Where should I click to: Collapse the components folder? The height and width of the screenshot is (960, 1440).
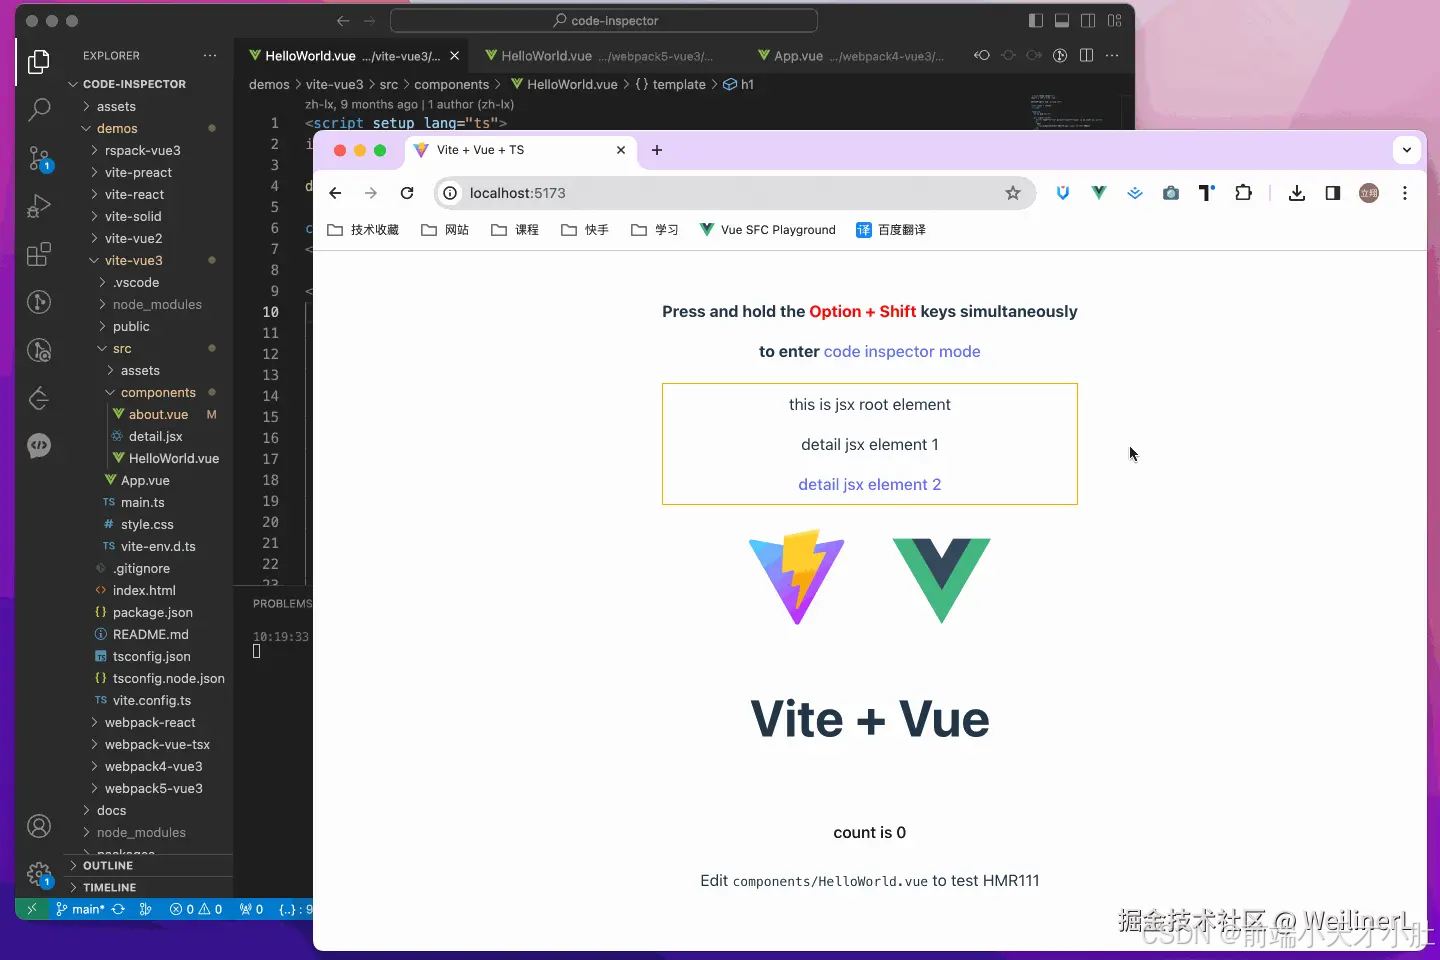[150, 392]
